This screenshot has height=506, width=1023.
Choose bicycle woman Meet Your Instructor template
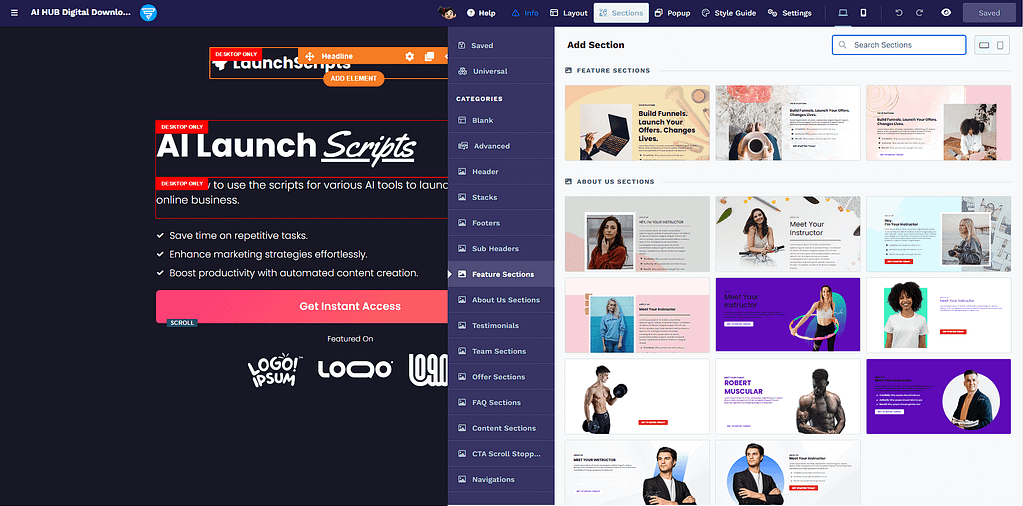(787, 234)
